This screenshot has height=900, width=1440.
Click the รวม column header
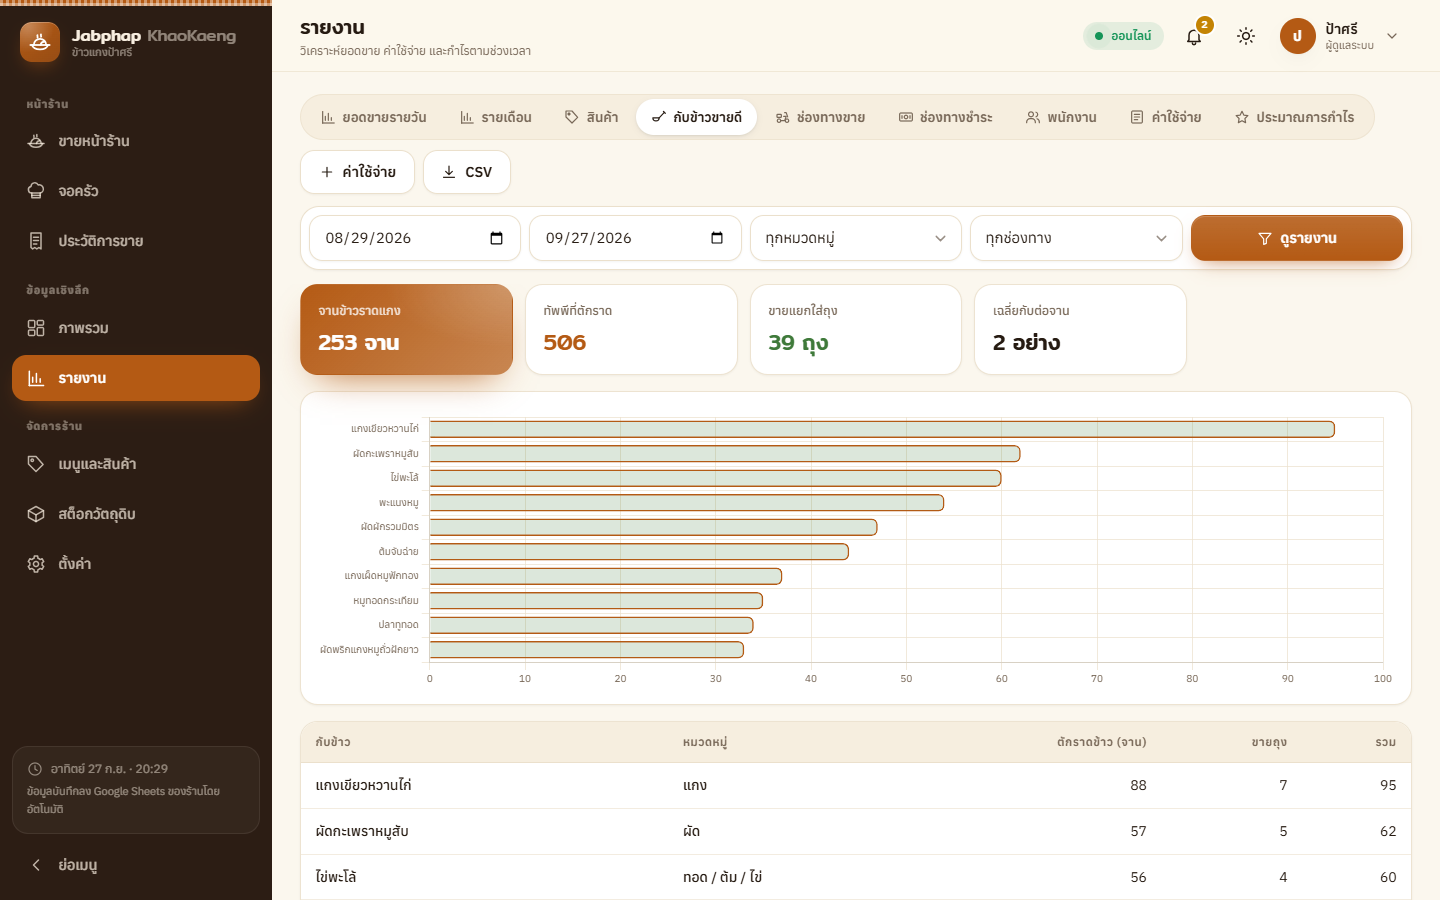point(1386,742)
